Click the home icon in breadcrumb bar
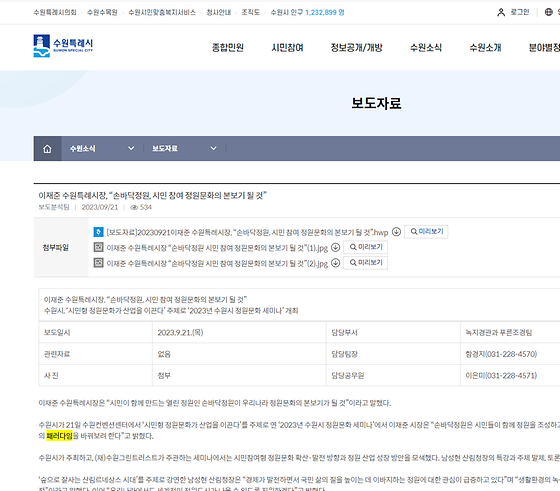The width and height of the screenshot is (560, 491). 48,149
